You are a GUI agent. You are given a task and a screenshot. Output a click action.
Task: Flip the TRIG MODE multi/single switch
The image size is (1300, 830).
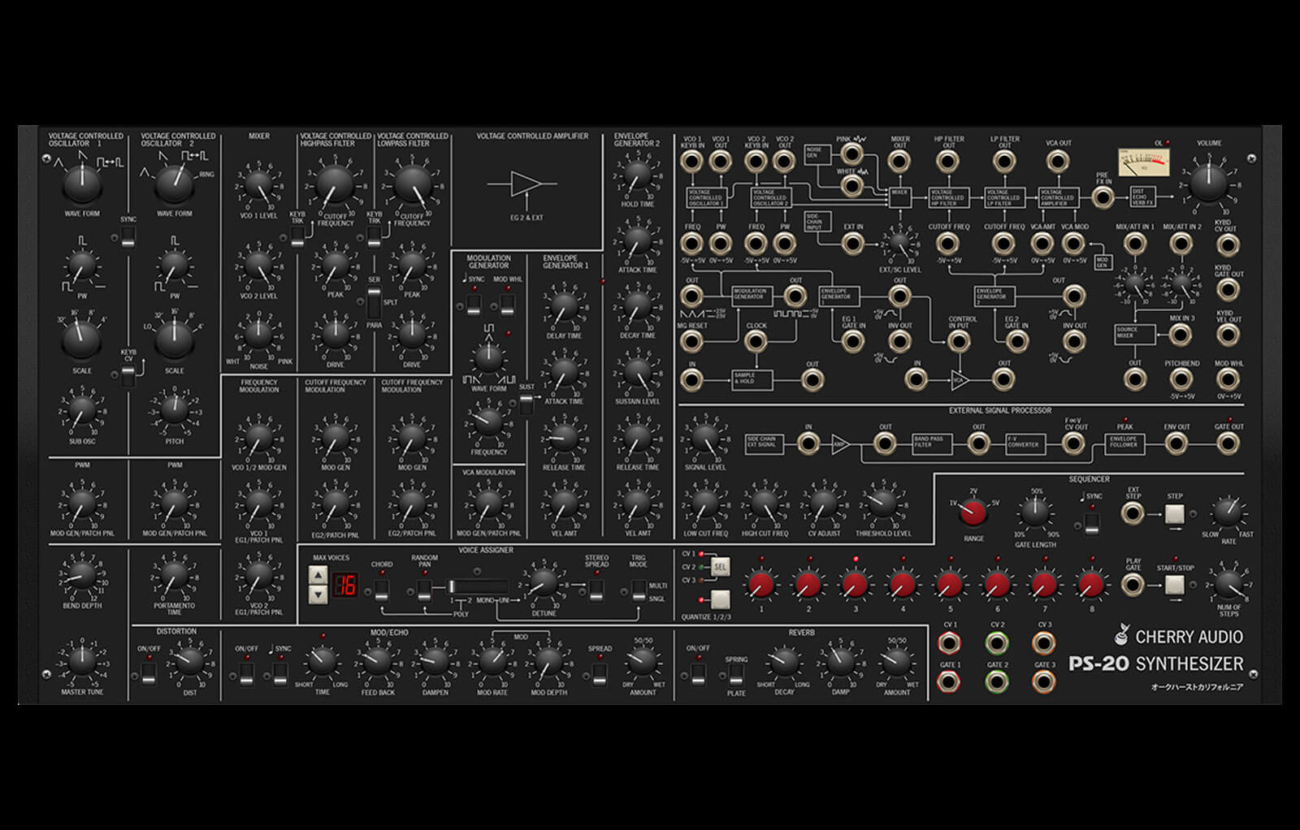[x=638, y=591]
